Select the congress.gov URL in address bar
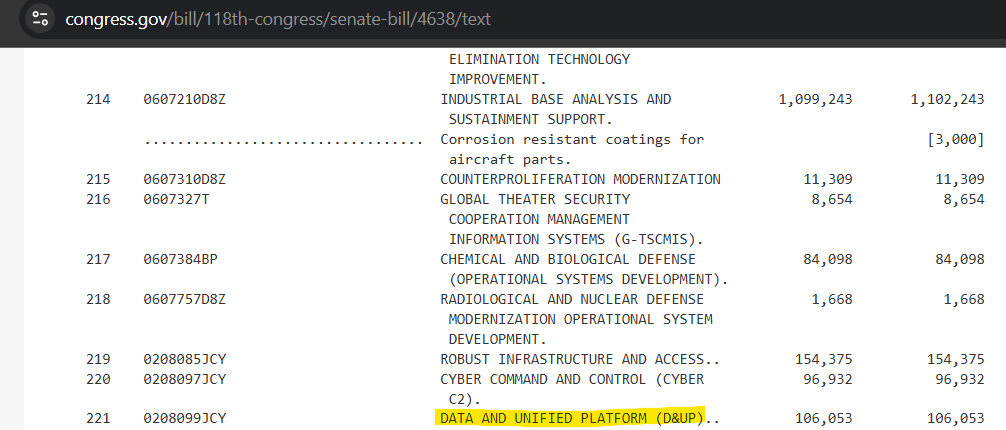This screenshot has width=1006, height=430. pos(278,19)
